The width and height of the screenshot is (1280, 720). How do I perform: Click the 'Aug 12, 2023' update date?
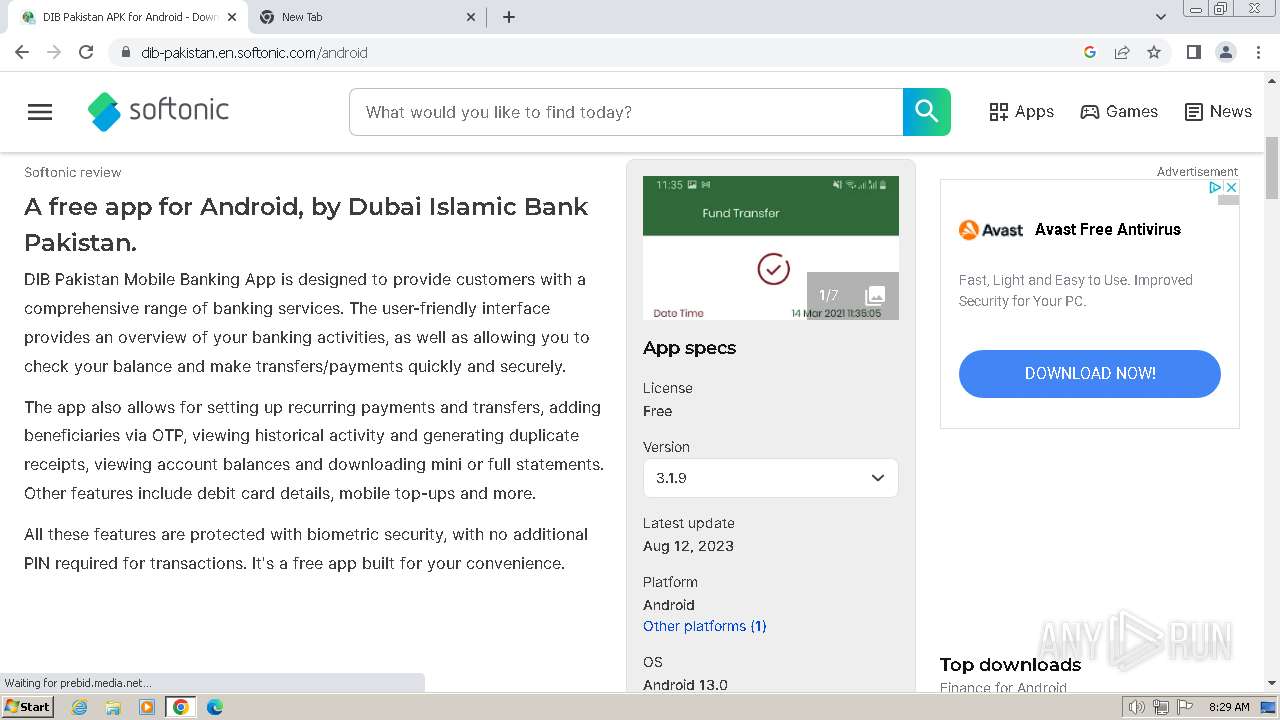(688, 546)
